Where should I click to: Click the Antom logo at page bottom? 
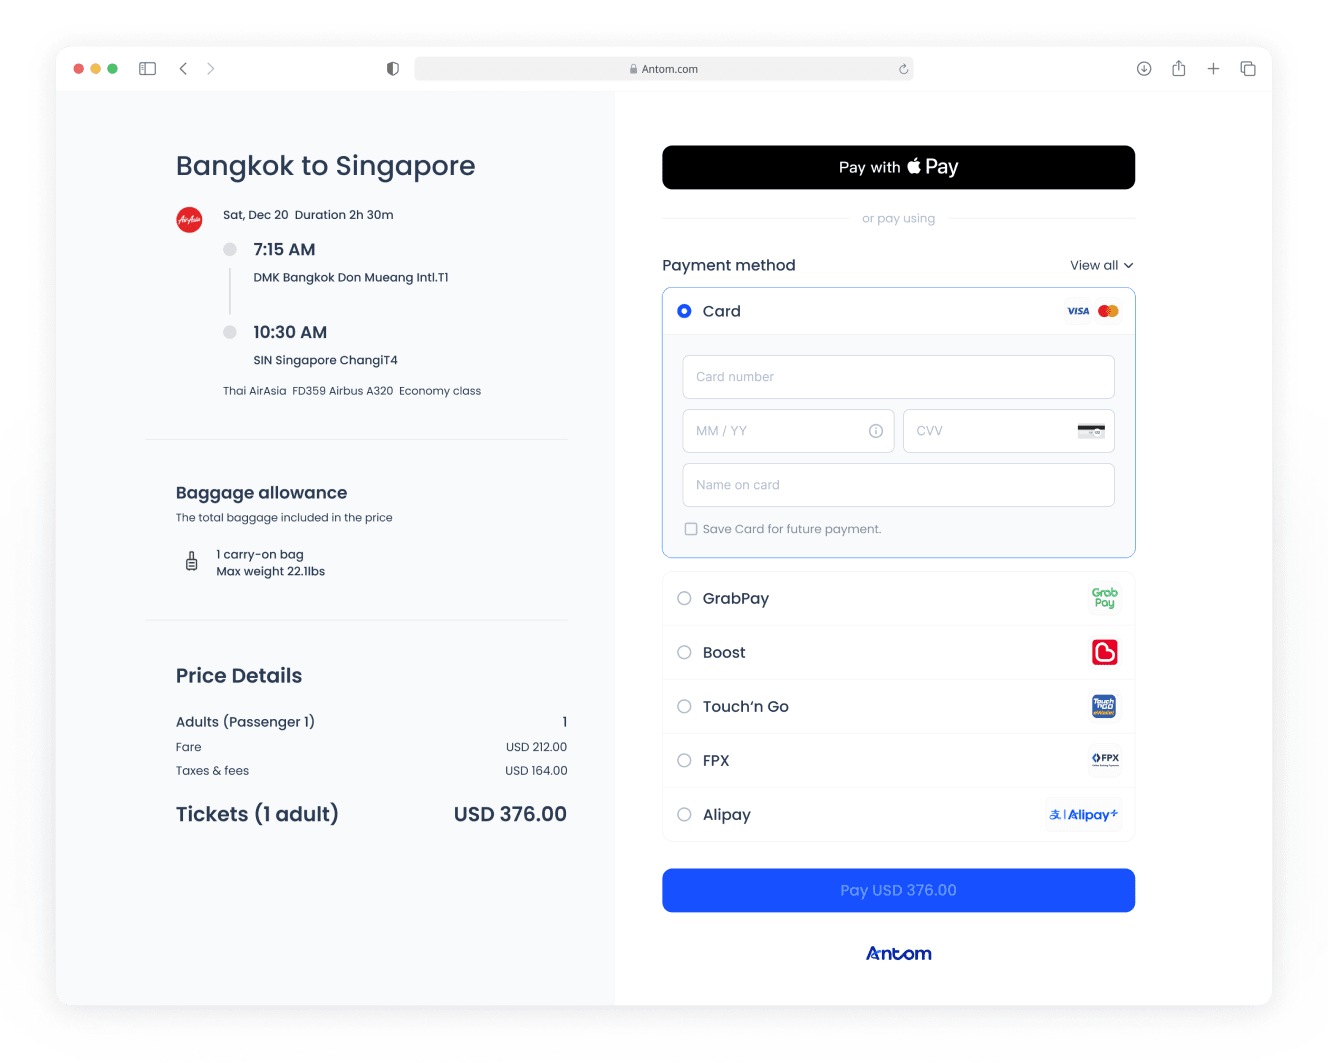[898, 953]
